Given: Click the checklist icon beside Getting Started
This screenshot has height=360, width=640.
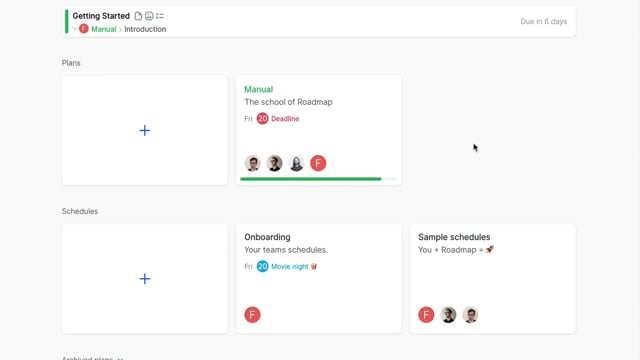Looking at the screenshot, I should (x=160, y=16).
